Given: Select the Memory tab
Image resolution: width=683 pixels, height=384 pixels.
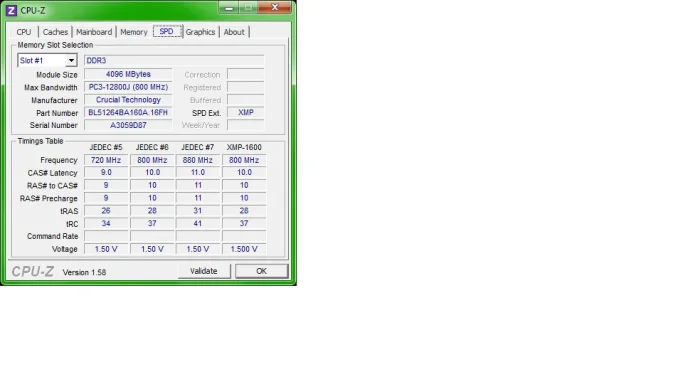Looking at the screenshot, I should click(x=134, y=32).
